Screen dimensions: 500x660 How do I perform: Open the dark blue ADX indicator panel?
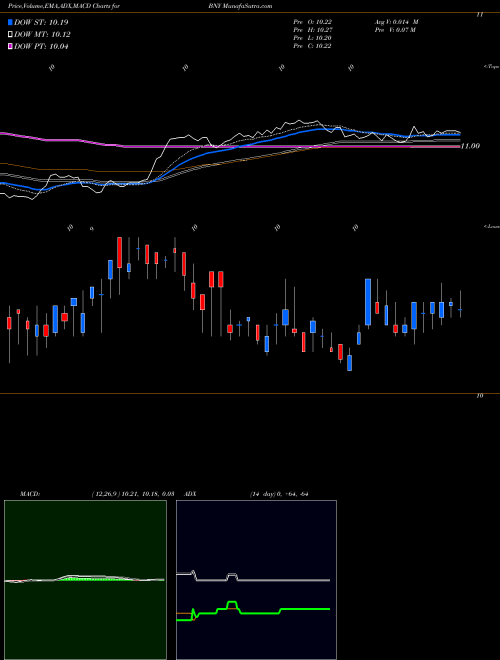click(256, 580)
